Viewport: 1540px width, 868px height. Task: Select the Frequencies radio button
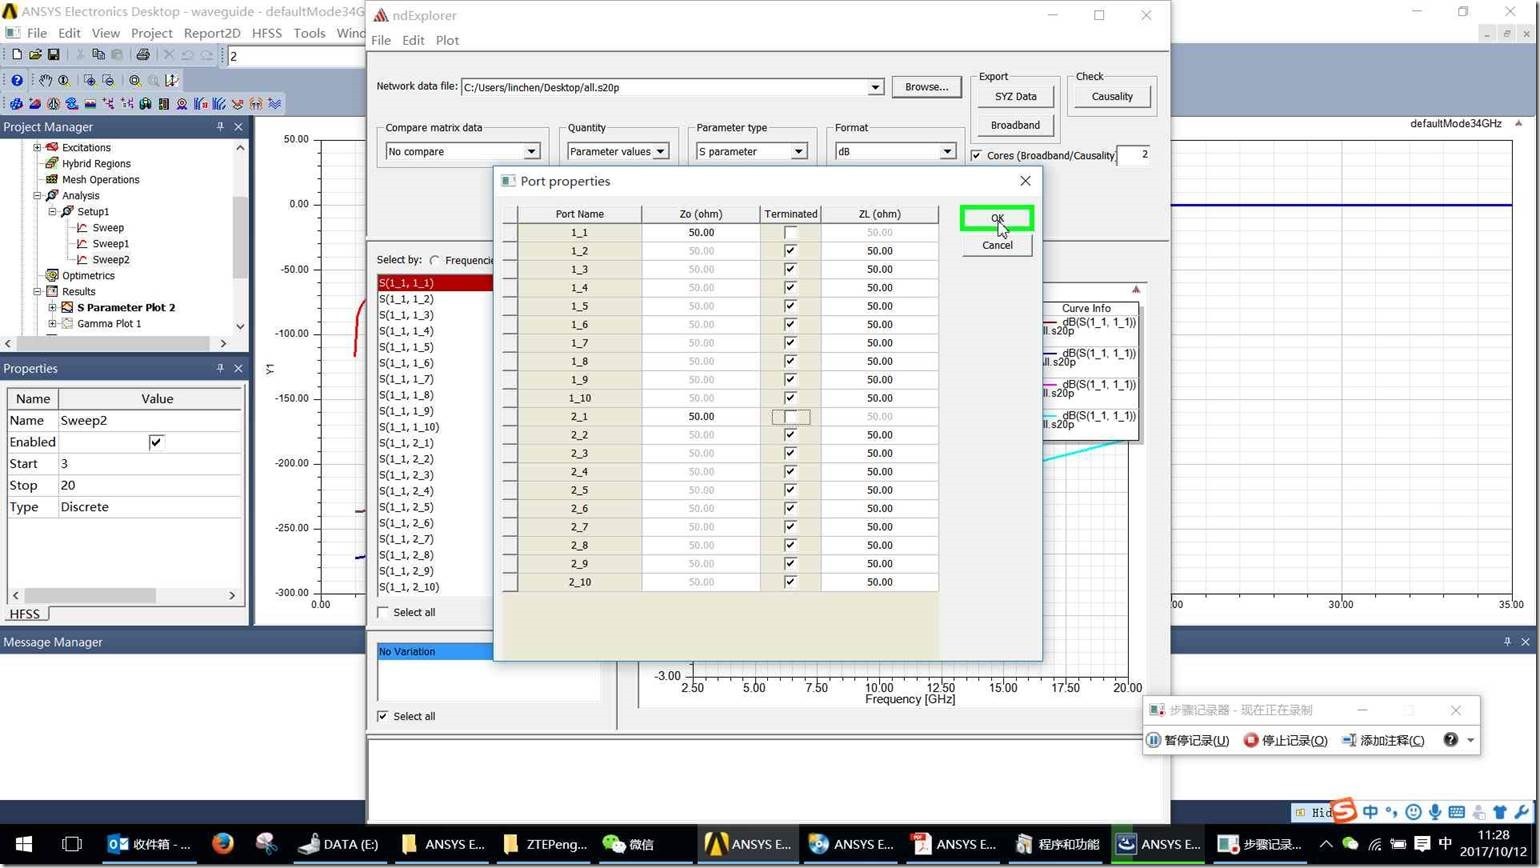click(435, 260)
